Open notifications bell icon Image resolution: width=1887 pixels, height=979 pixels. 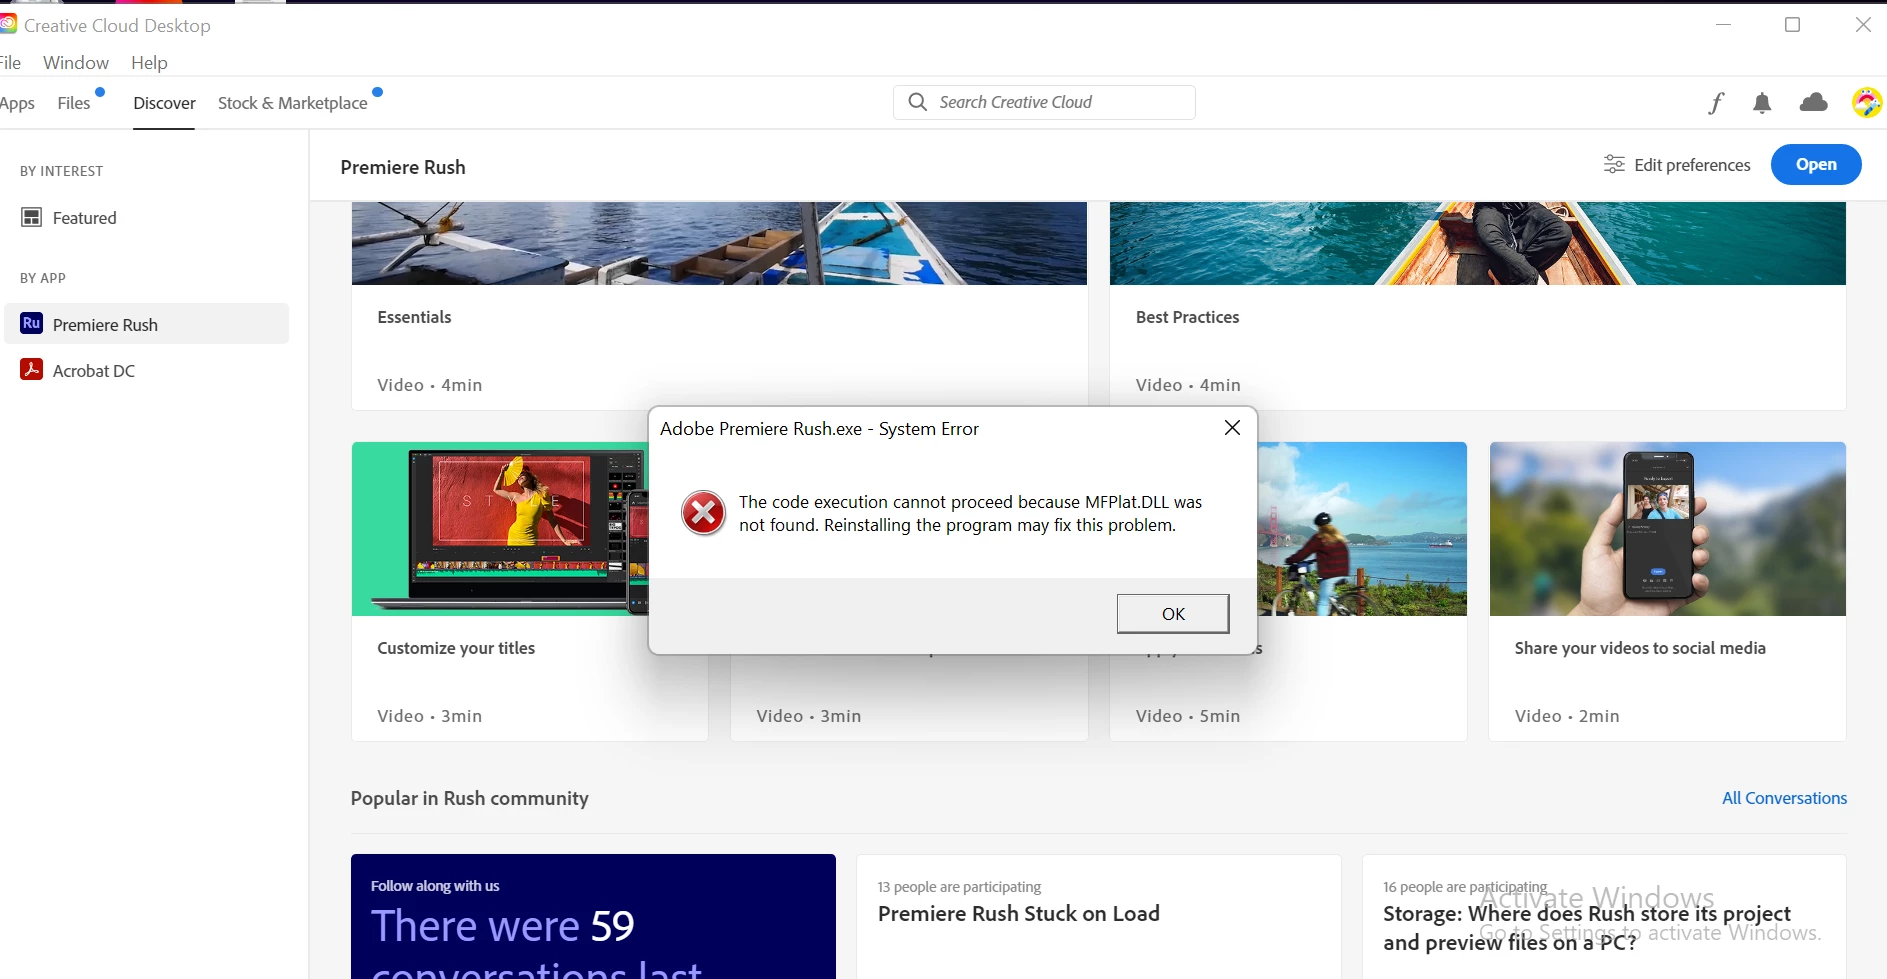[x=1762, y=103]
